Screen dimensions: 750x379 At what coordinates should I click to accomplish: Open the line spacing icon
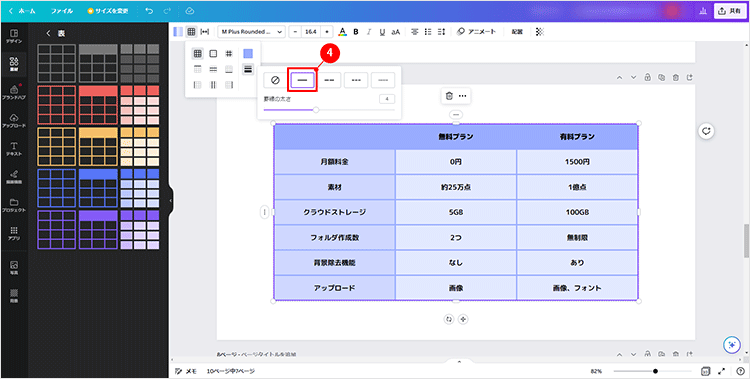pos(441,32)
